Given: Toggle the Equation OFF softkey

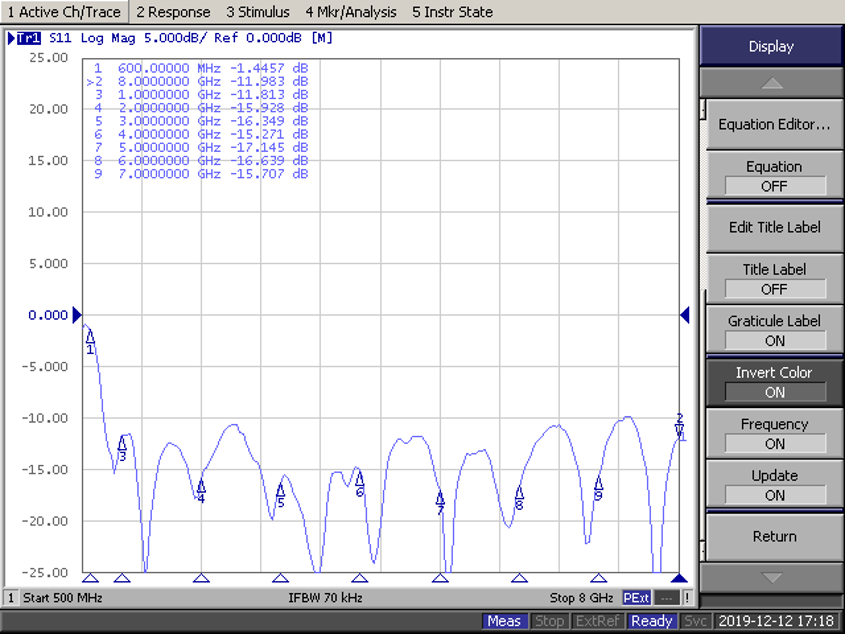Looking at the screenshot, I should pos(774,176).
